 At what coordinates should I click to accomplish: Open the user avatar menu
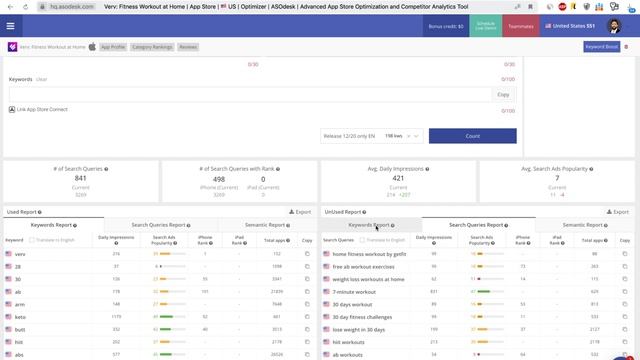click(x=614, y=26)
